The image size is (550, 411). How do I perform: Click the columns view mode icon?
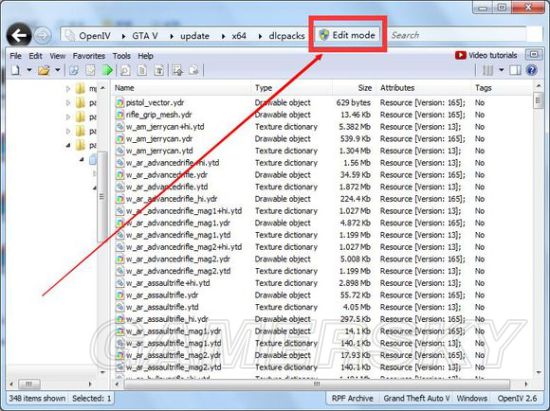click(x=488, y=70)
